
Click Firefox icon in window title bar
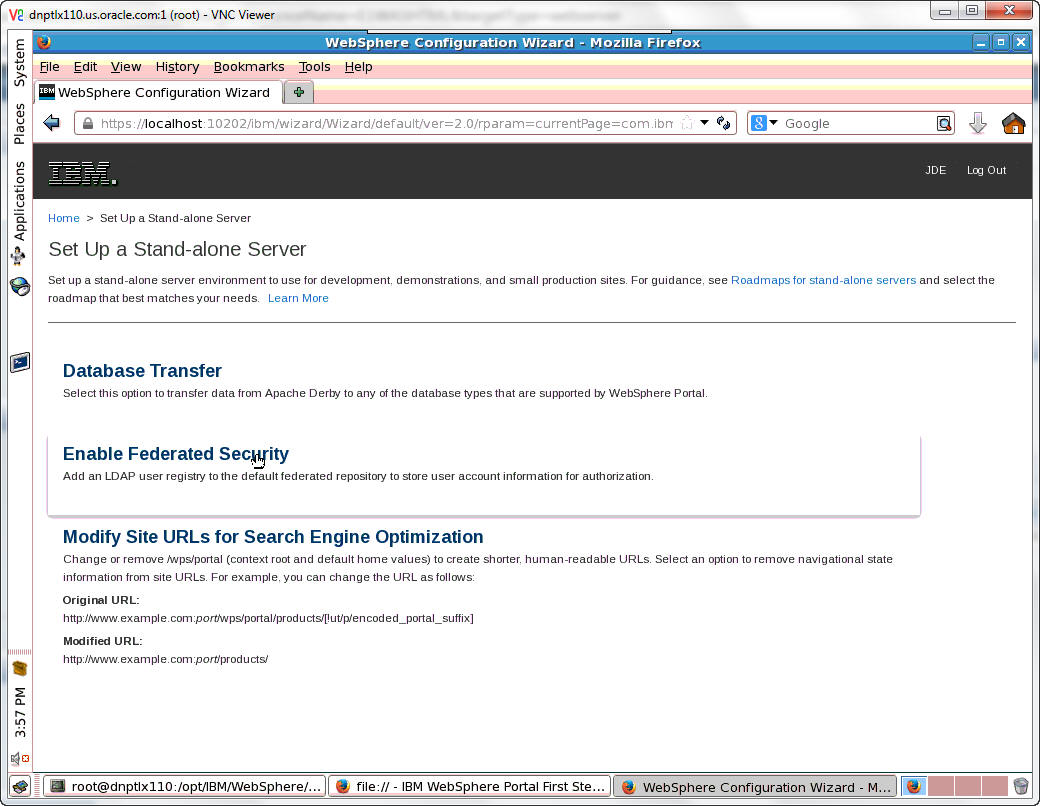click(44, 42)
